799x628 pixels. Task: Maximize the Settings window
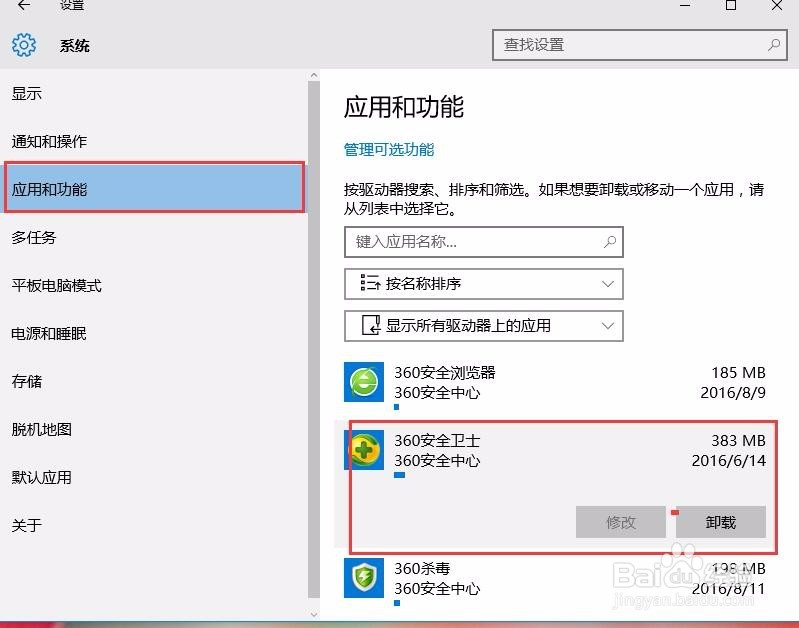coord(731,5)
